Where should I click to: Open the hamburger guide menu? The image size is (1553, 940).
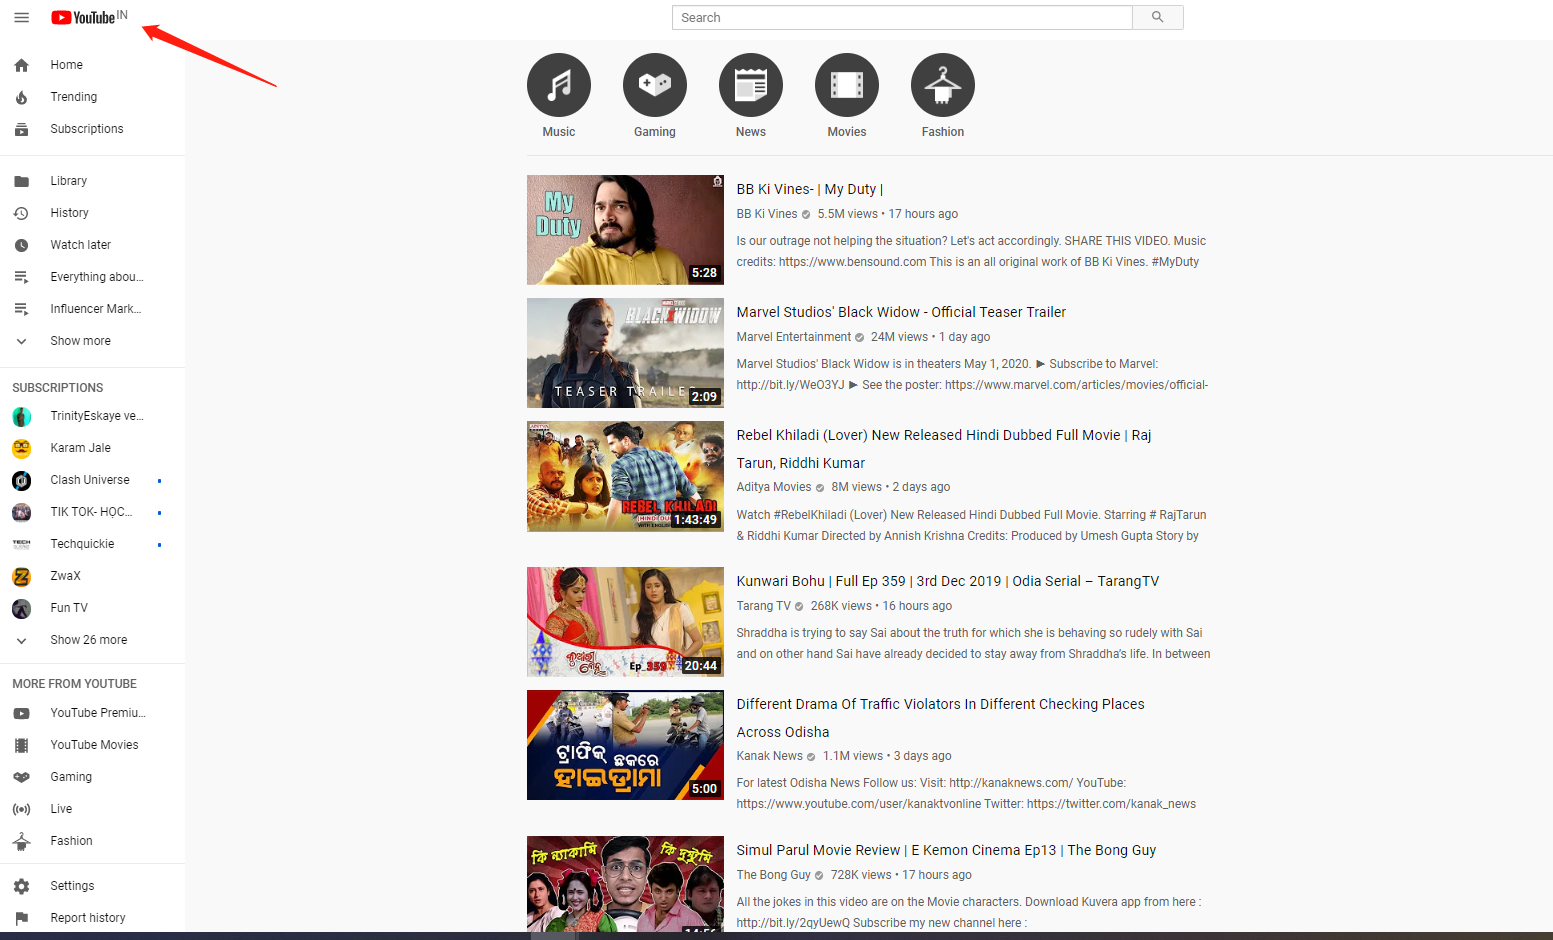(x=22, y=17)
